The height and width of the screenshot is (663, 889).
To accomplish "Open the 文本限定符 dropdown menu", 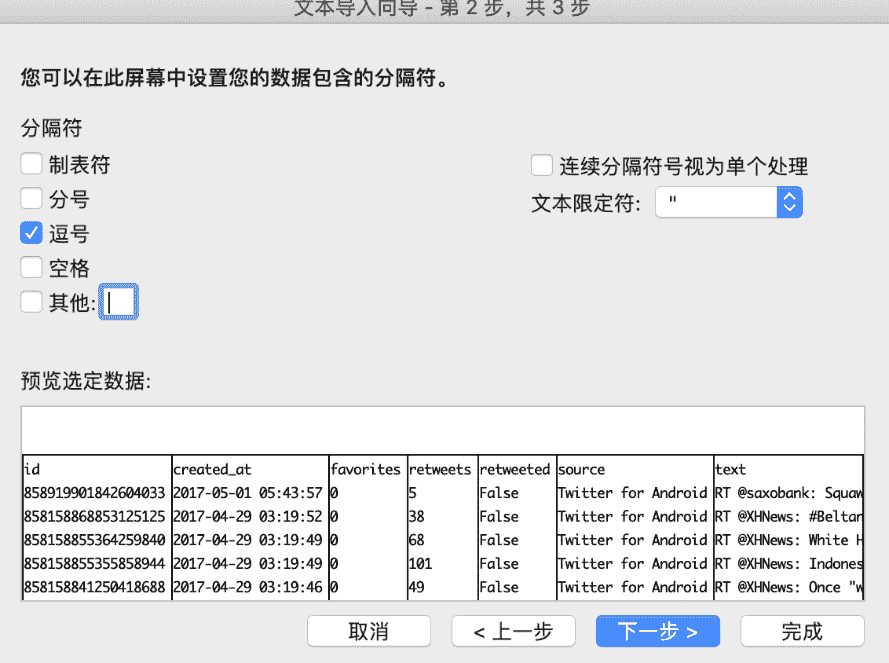I will (x=789, y=202).
